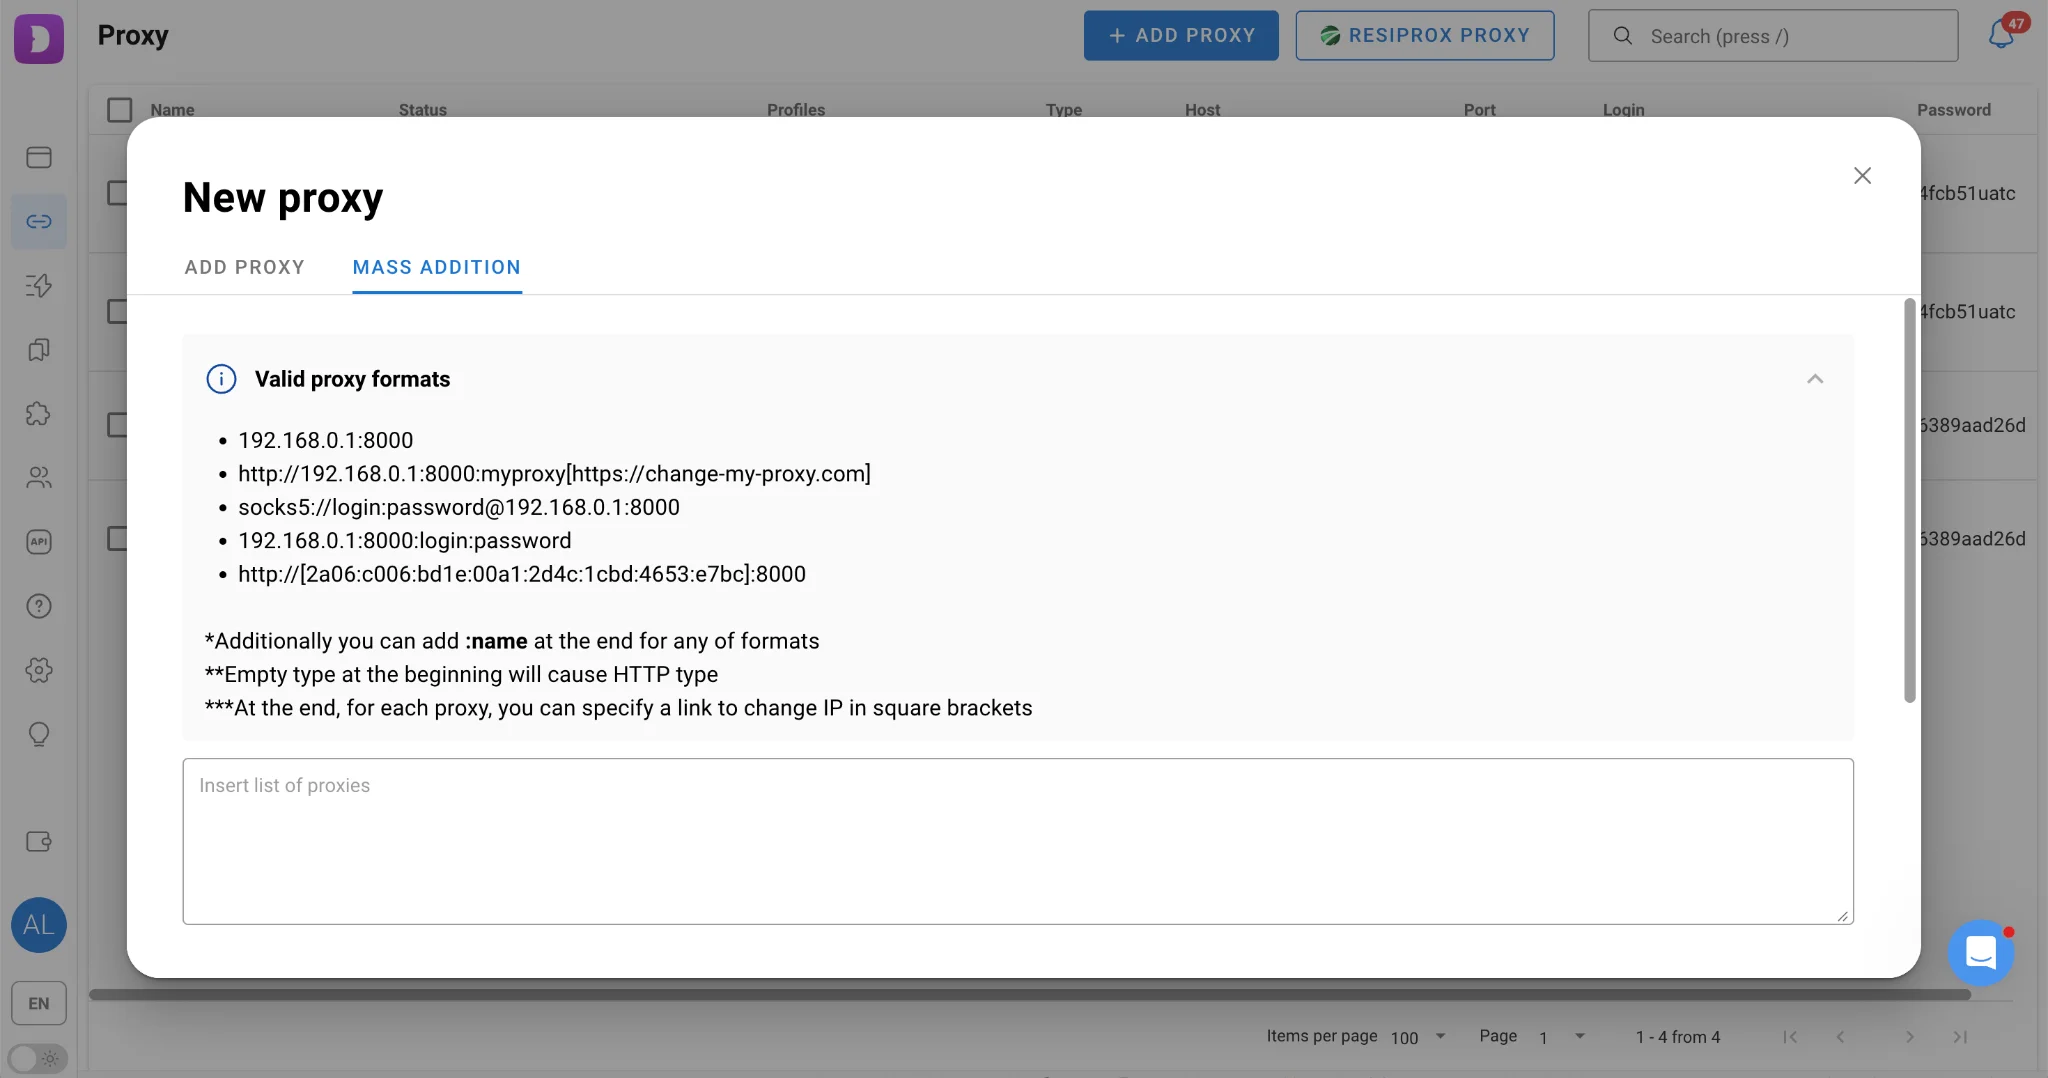Open the settings gear in sidebar
Image resolution: width=2048 pixels, height=1078 pixels.
[39, 671]
